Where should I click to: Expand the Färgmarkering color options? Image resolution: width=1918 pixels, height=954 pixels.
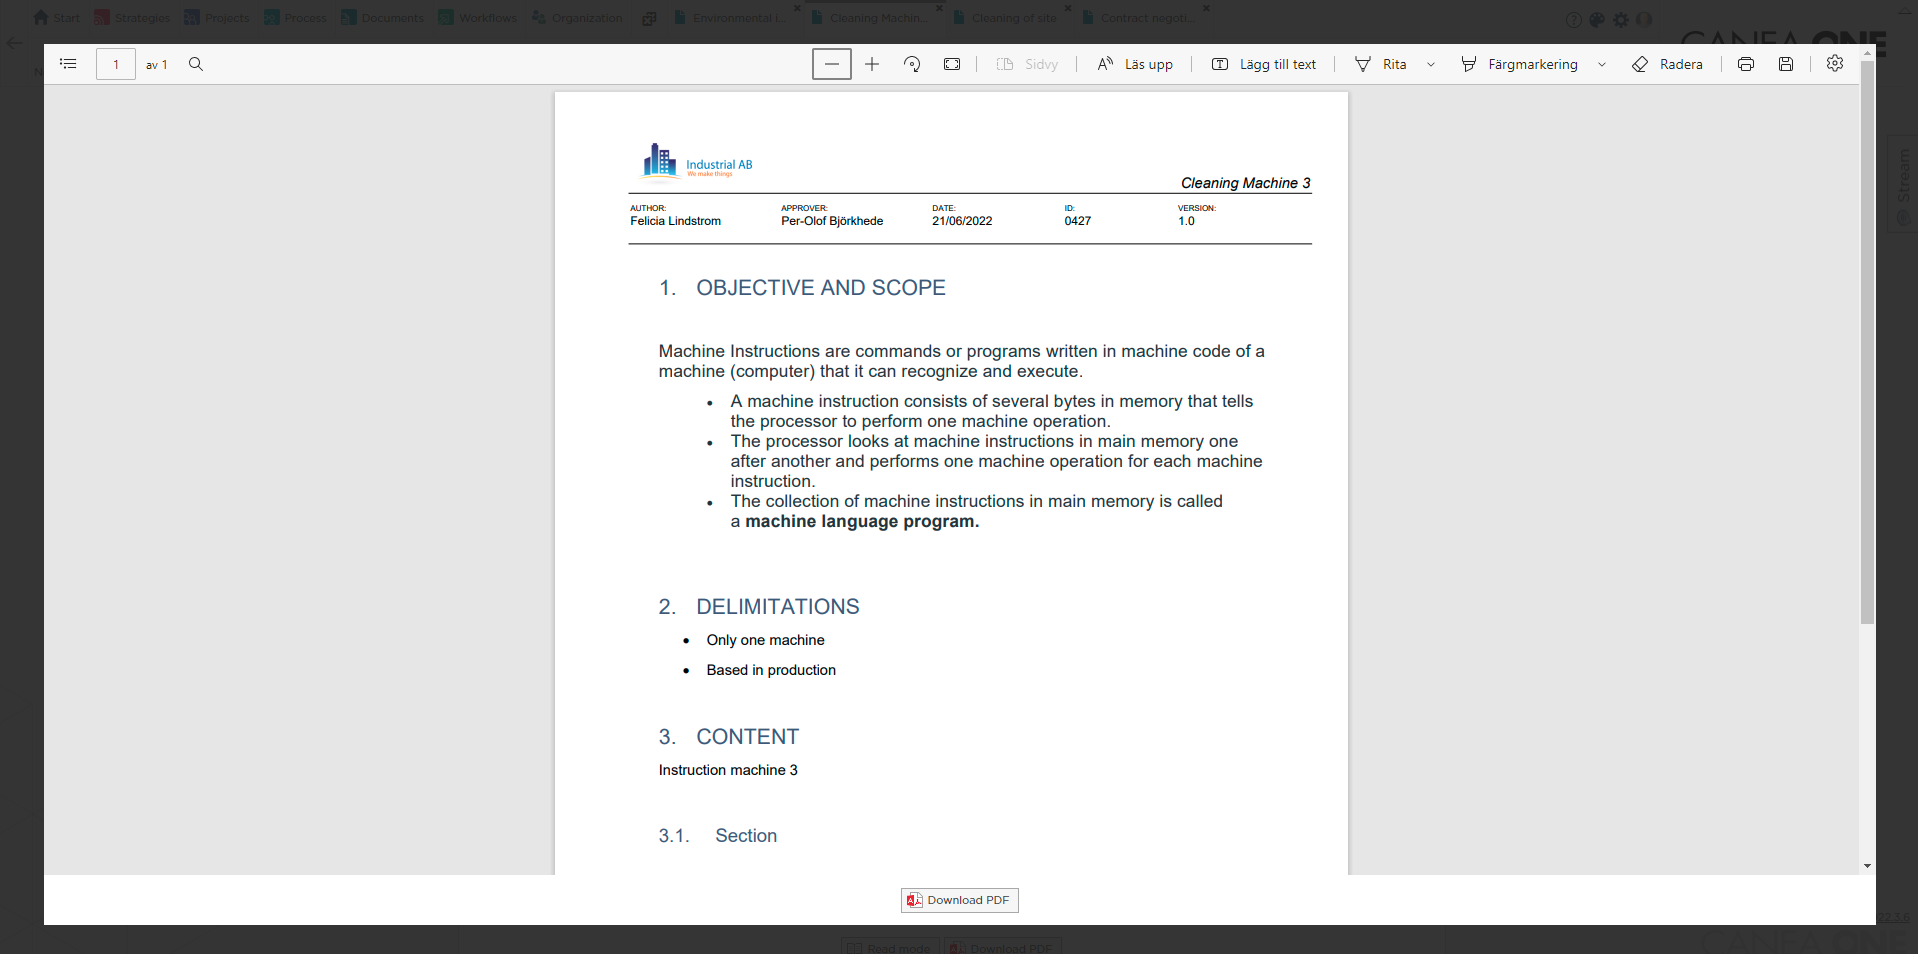[1602, 64]
